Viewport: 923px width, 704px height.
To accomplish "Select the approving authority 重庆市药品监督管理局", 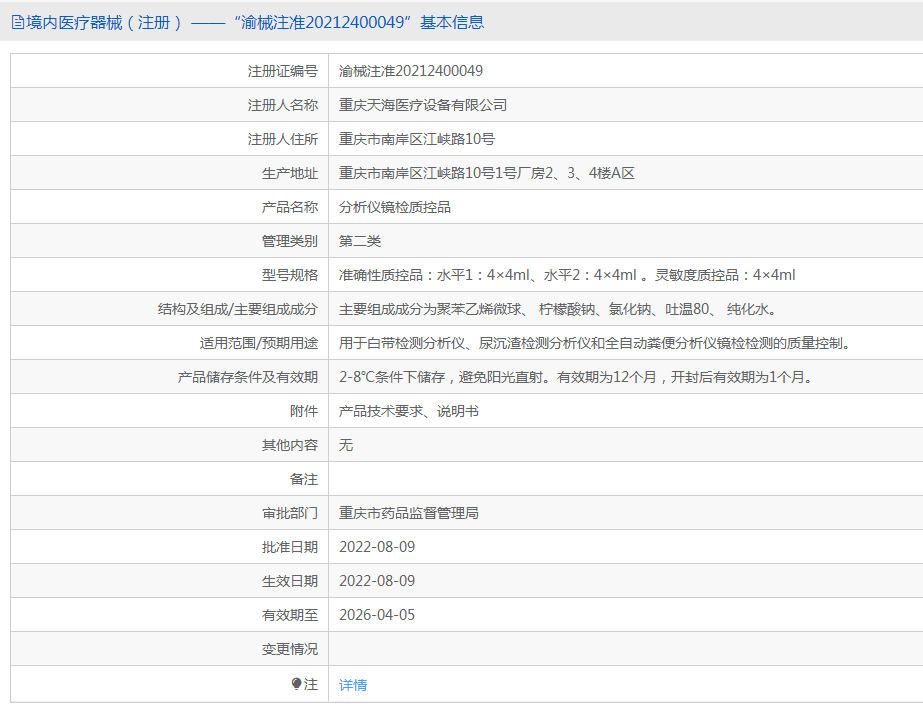I will coord(409,513).
